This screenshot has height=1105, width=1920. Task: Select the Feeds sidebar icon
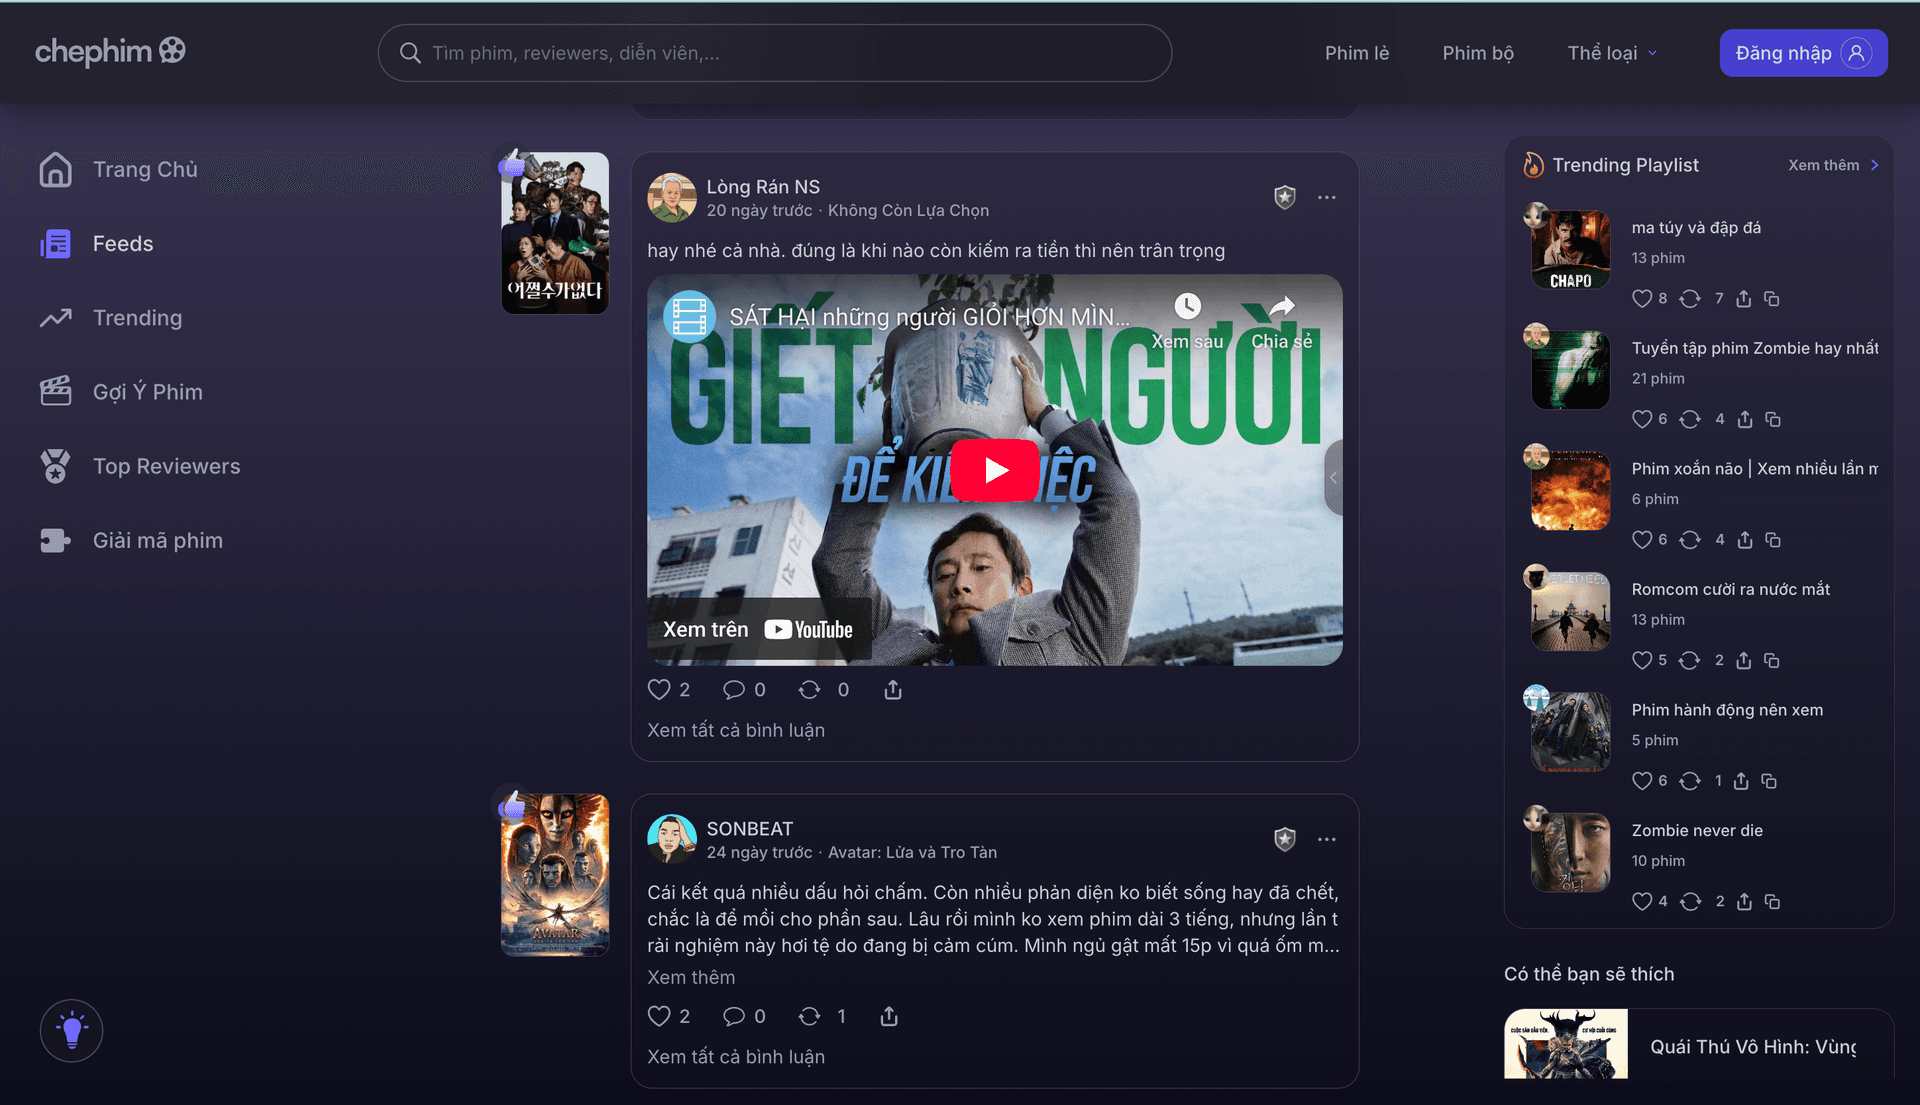point(56,243)
